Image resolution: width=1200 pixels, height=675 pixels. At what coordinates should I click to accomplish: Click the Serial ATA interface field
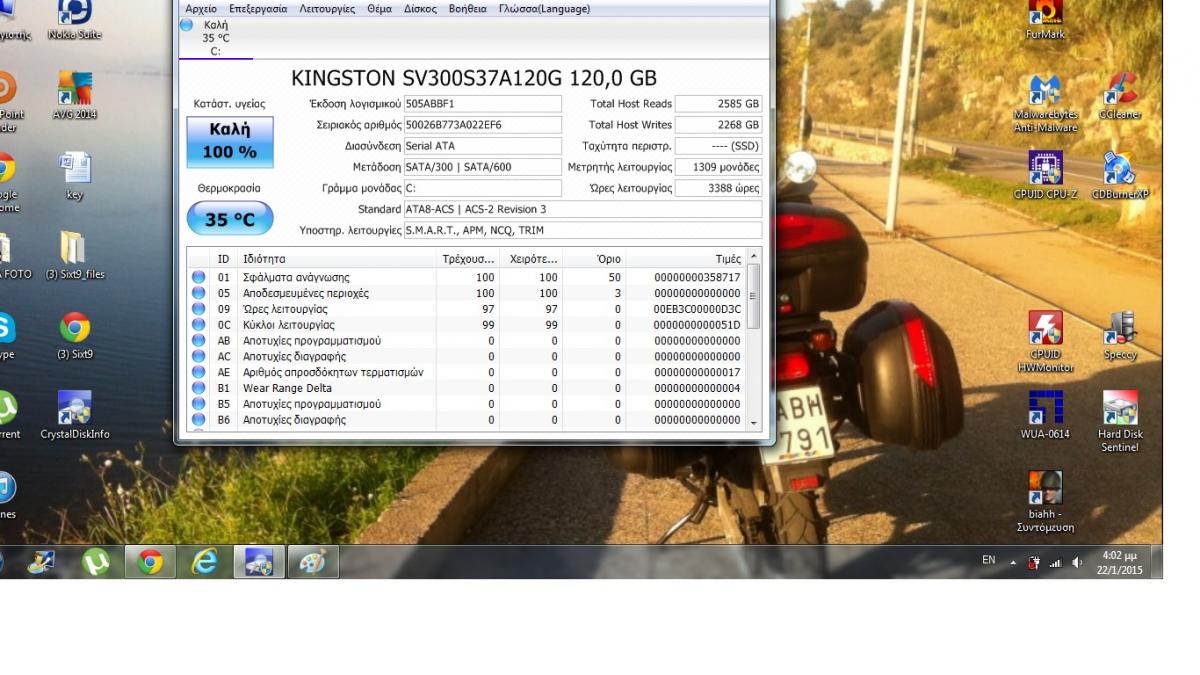pyautogui.click(x=483, y=146)
